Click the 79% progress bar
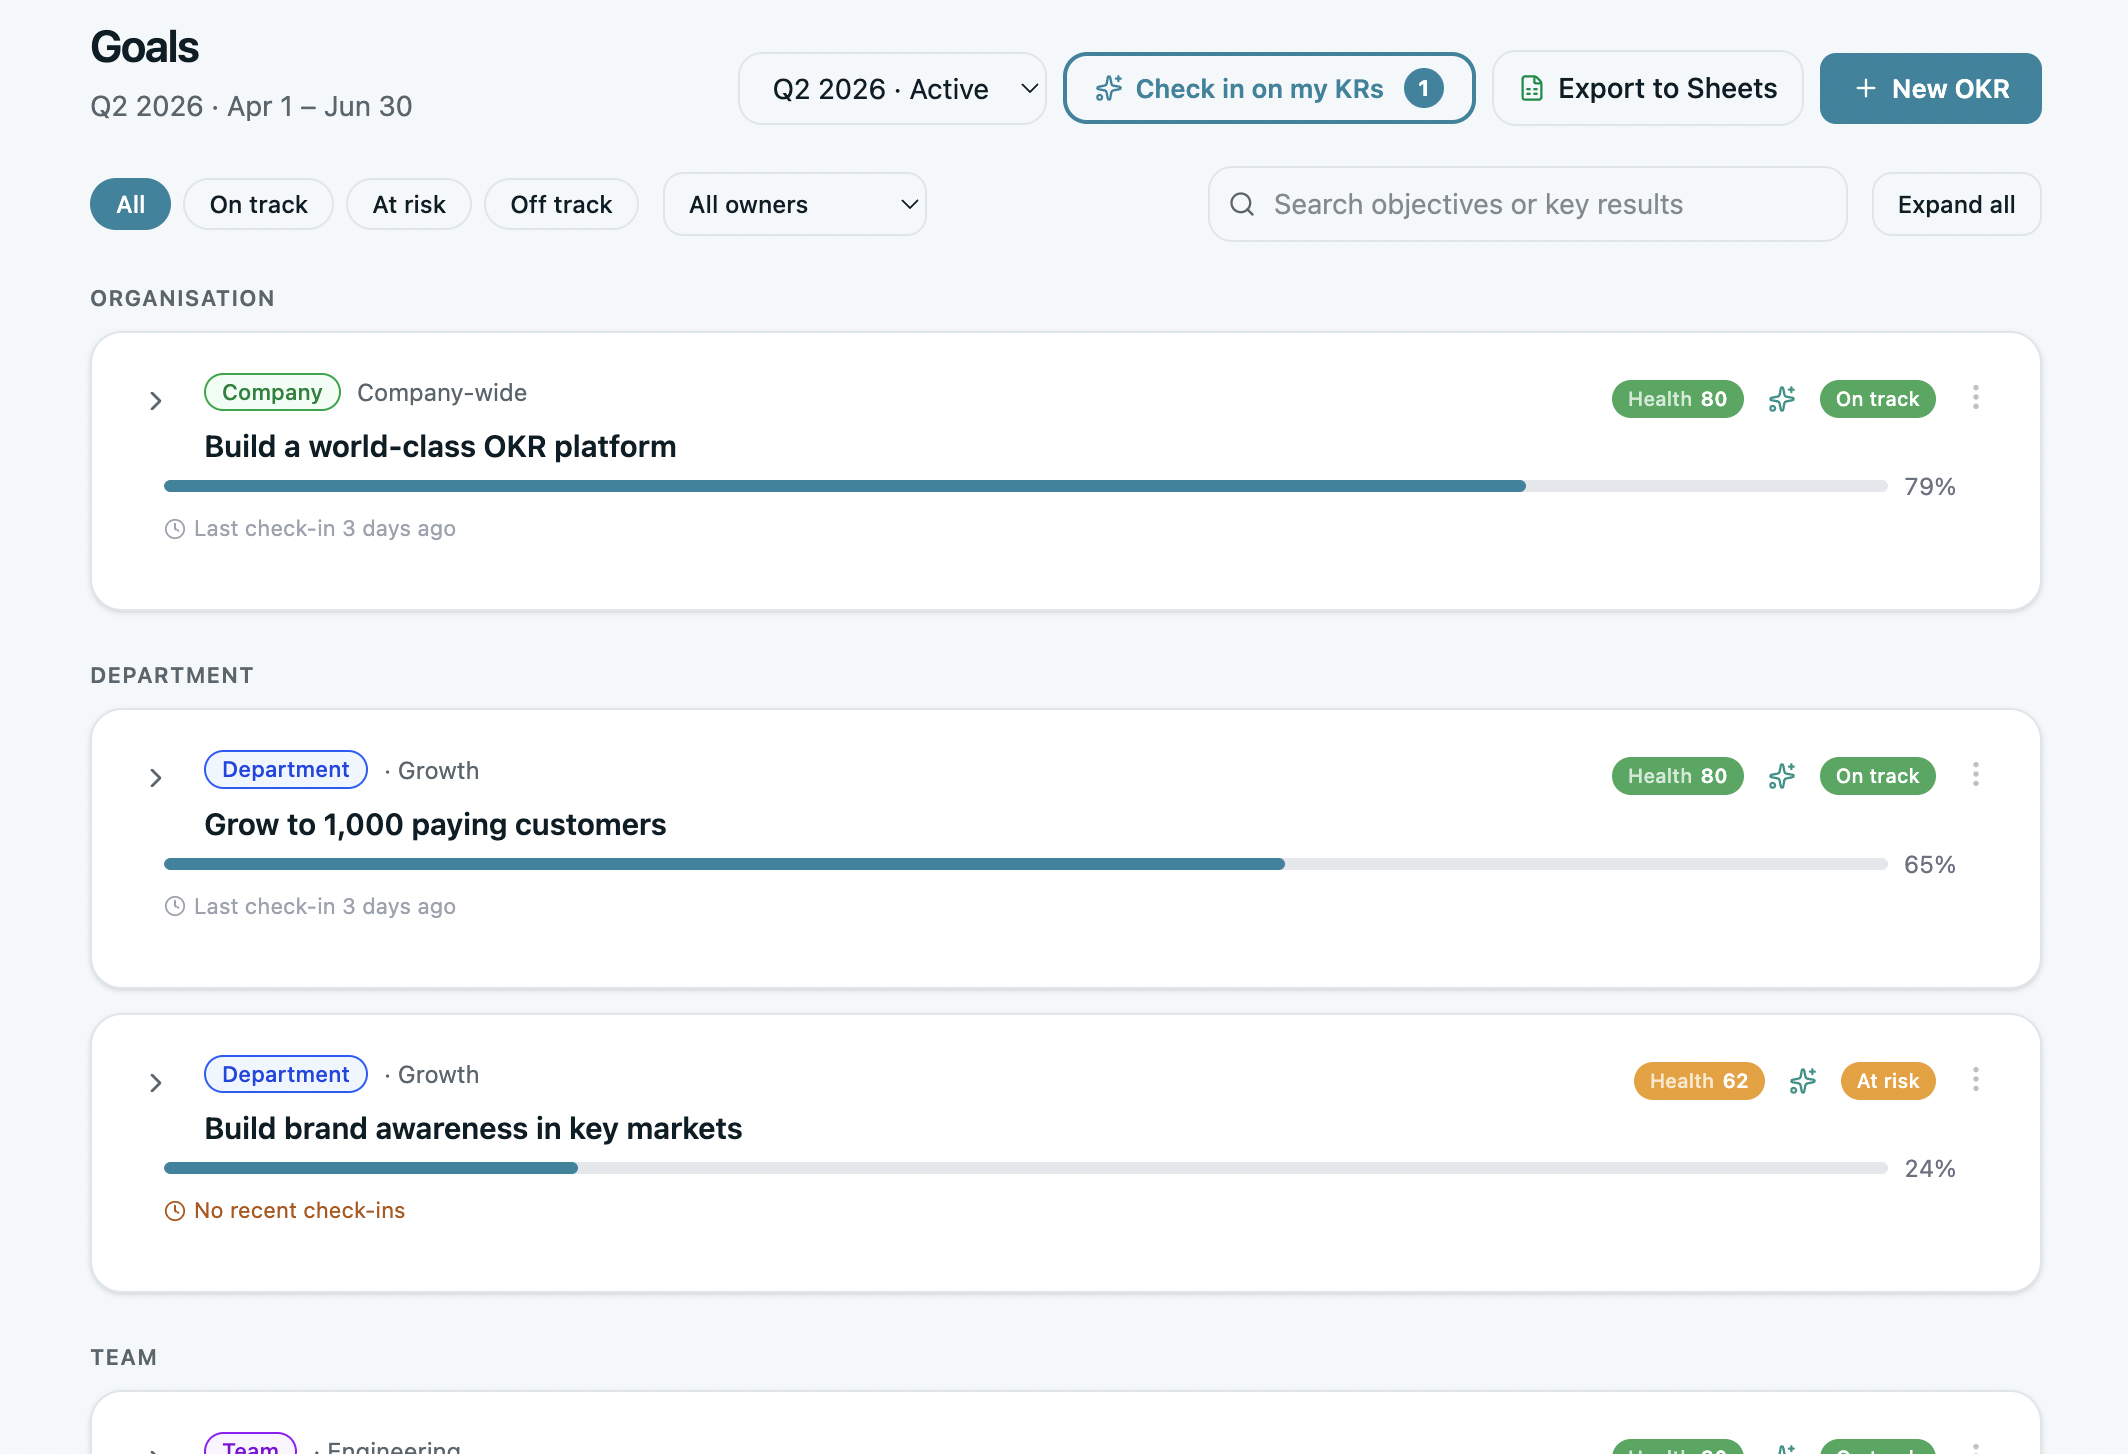 tap(1025, 486)
